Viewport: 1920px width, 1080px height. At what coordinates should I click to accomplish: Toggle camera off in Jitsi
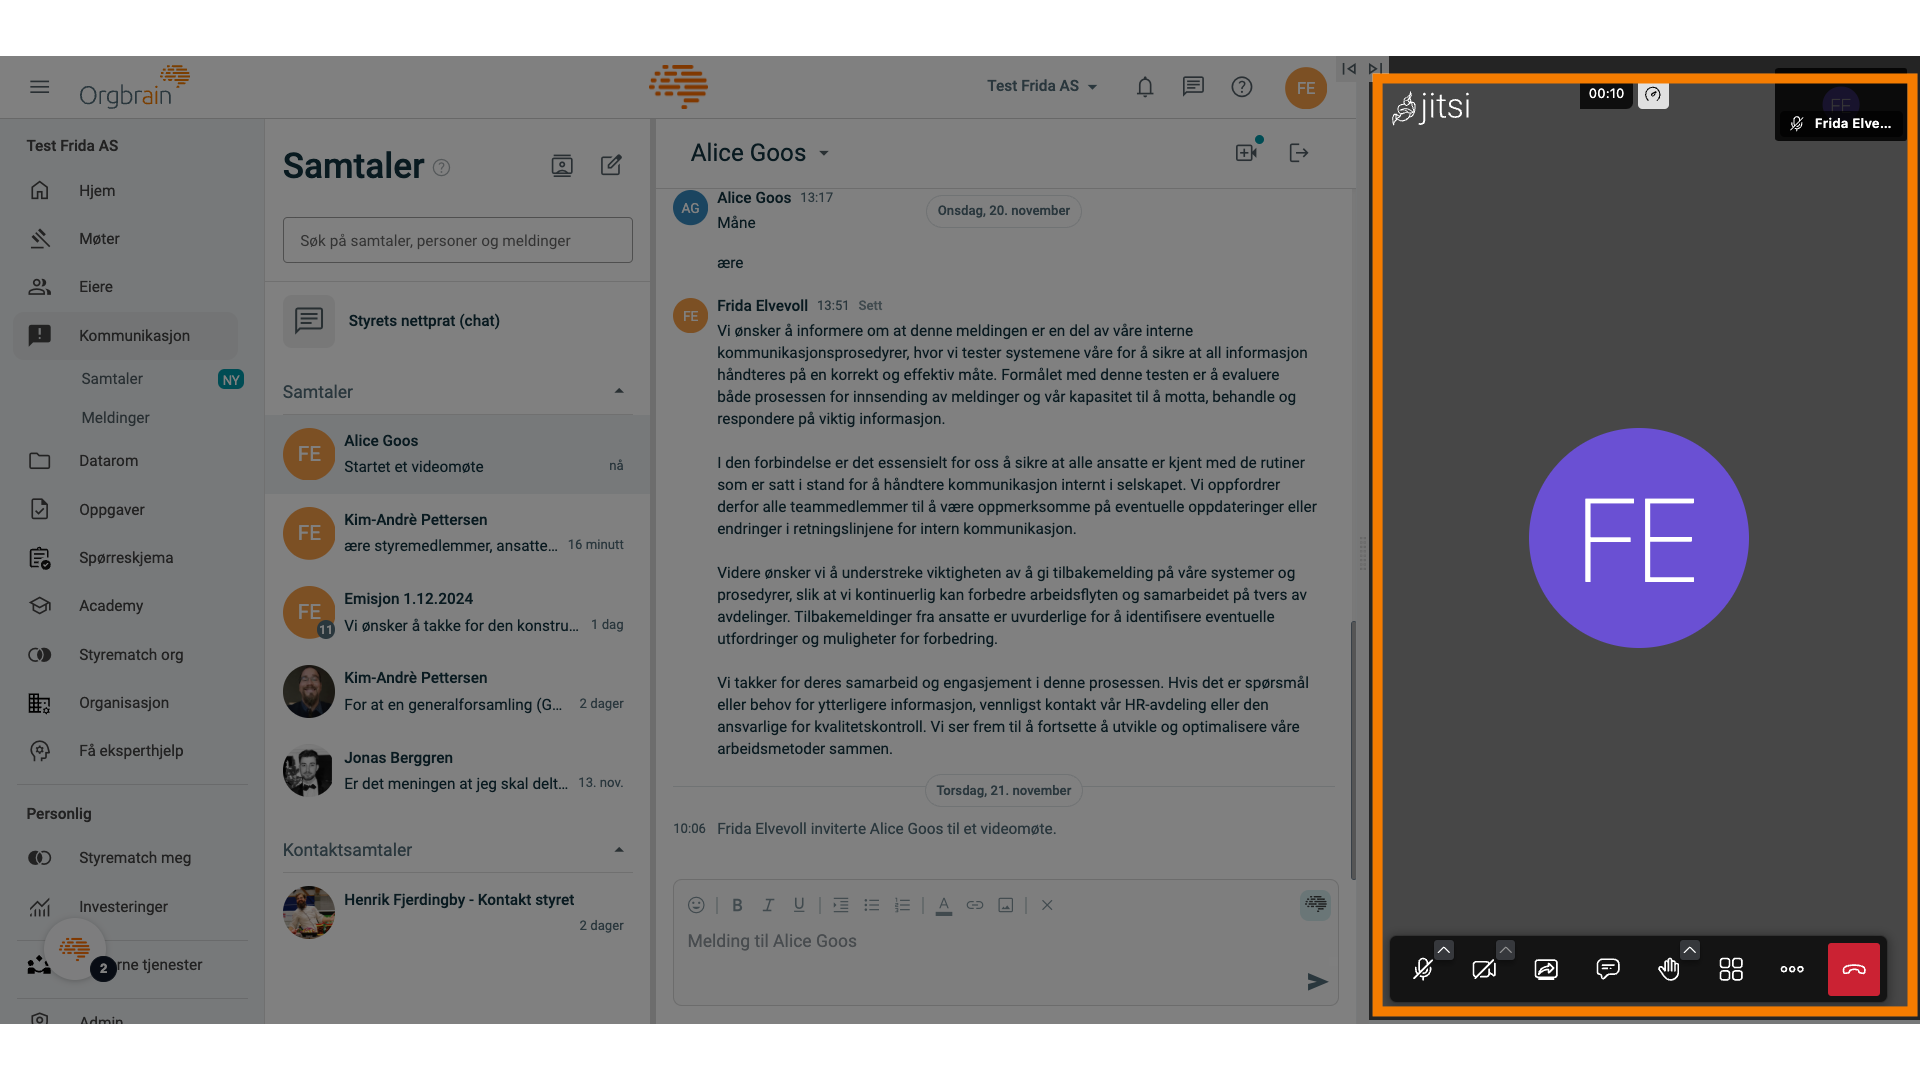1485,969
